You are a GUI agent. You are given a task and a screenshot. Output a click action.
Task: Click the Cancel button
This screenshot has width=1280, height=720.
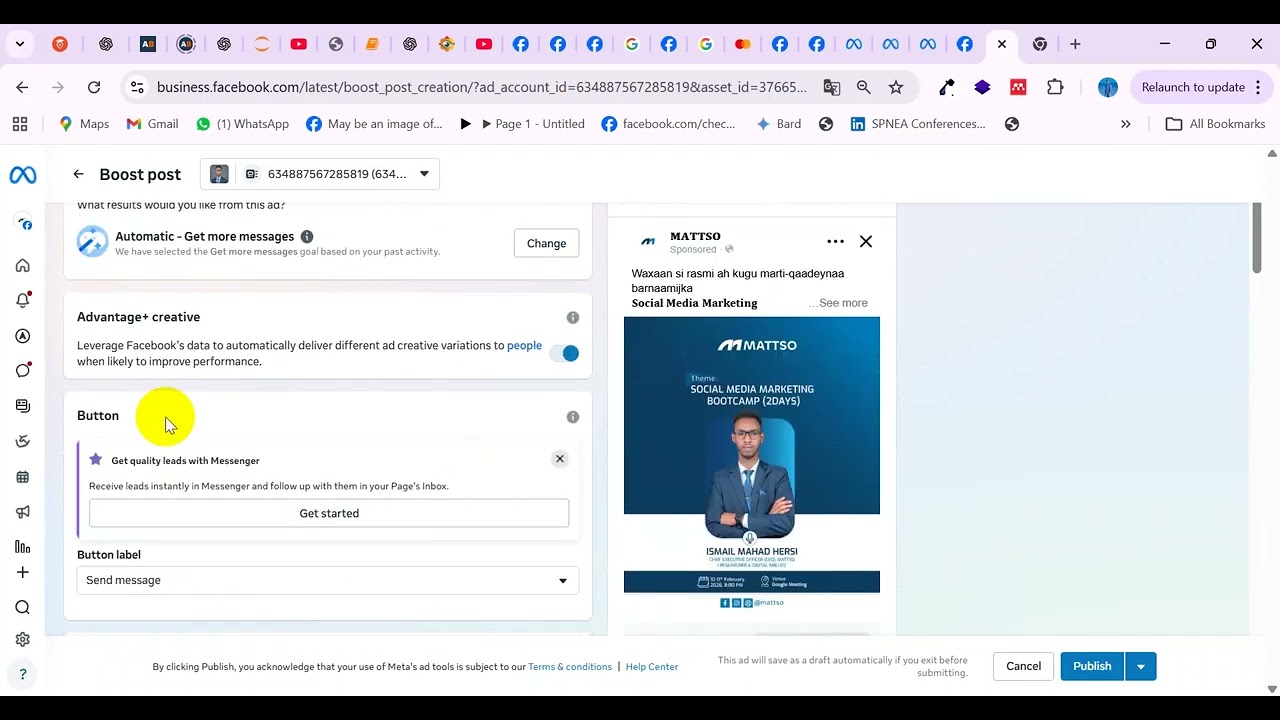pos(1023,666)
